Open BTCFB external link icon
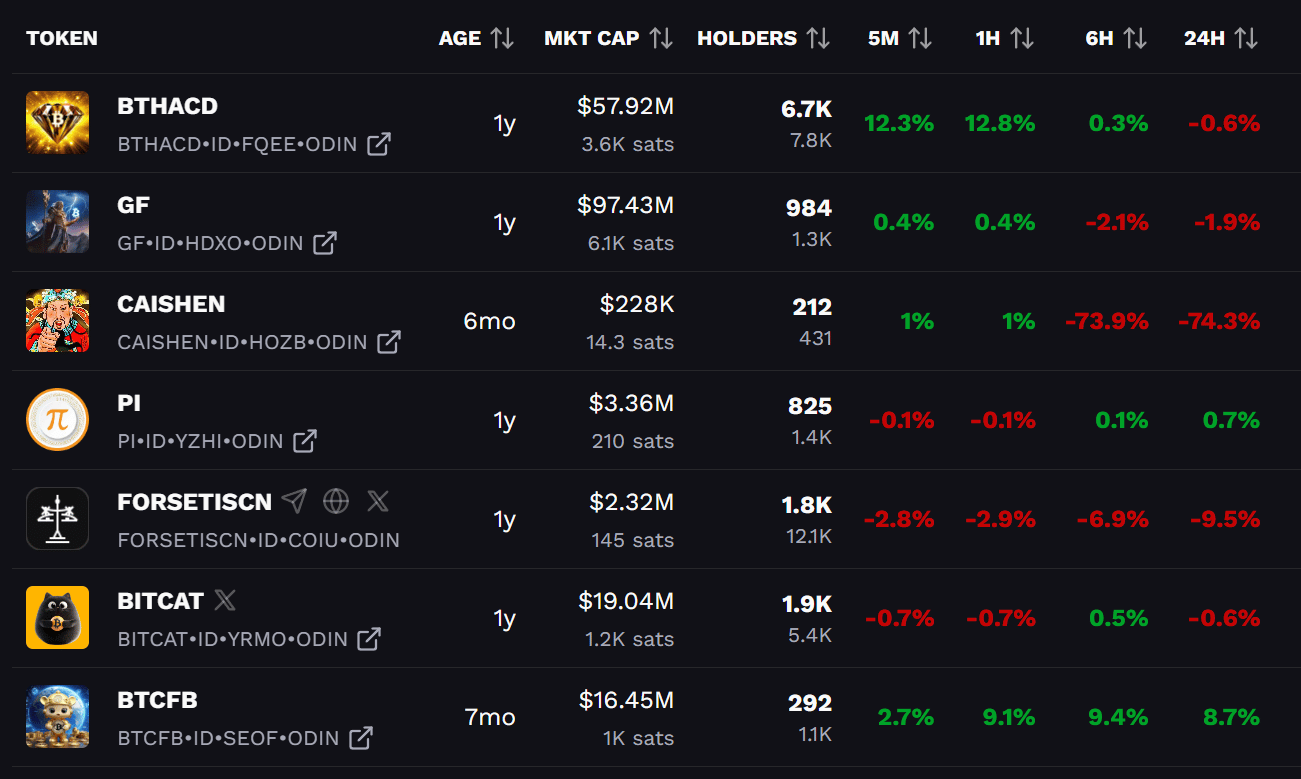The height and width of the screenshot is (779, 1301). click(x=361, y=738)
